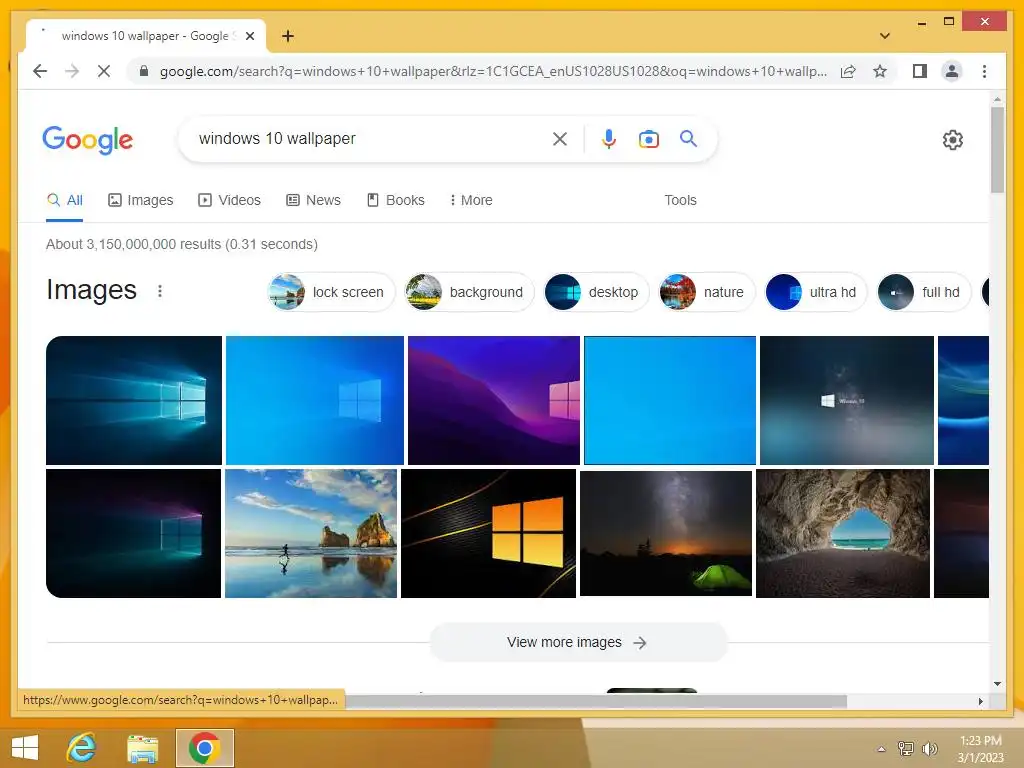Switch to the Books tab
Viewport: 1024px width, 768px height.
(396, 200)
